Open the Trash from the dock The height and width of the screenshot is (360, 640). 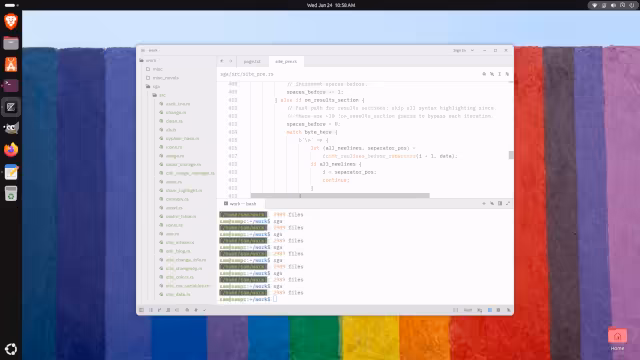[11, 193]
